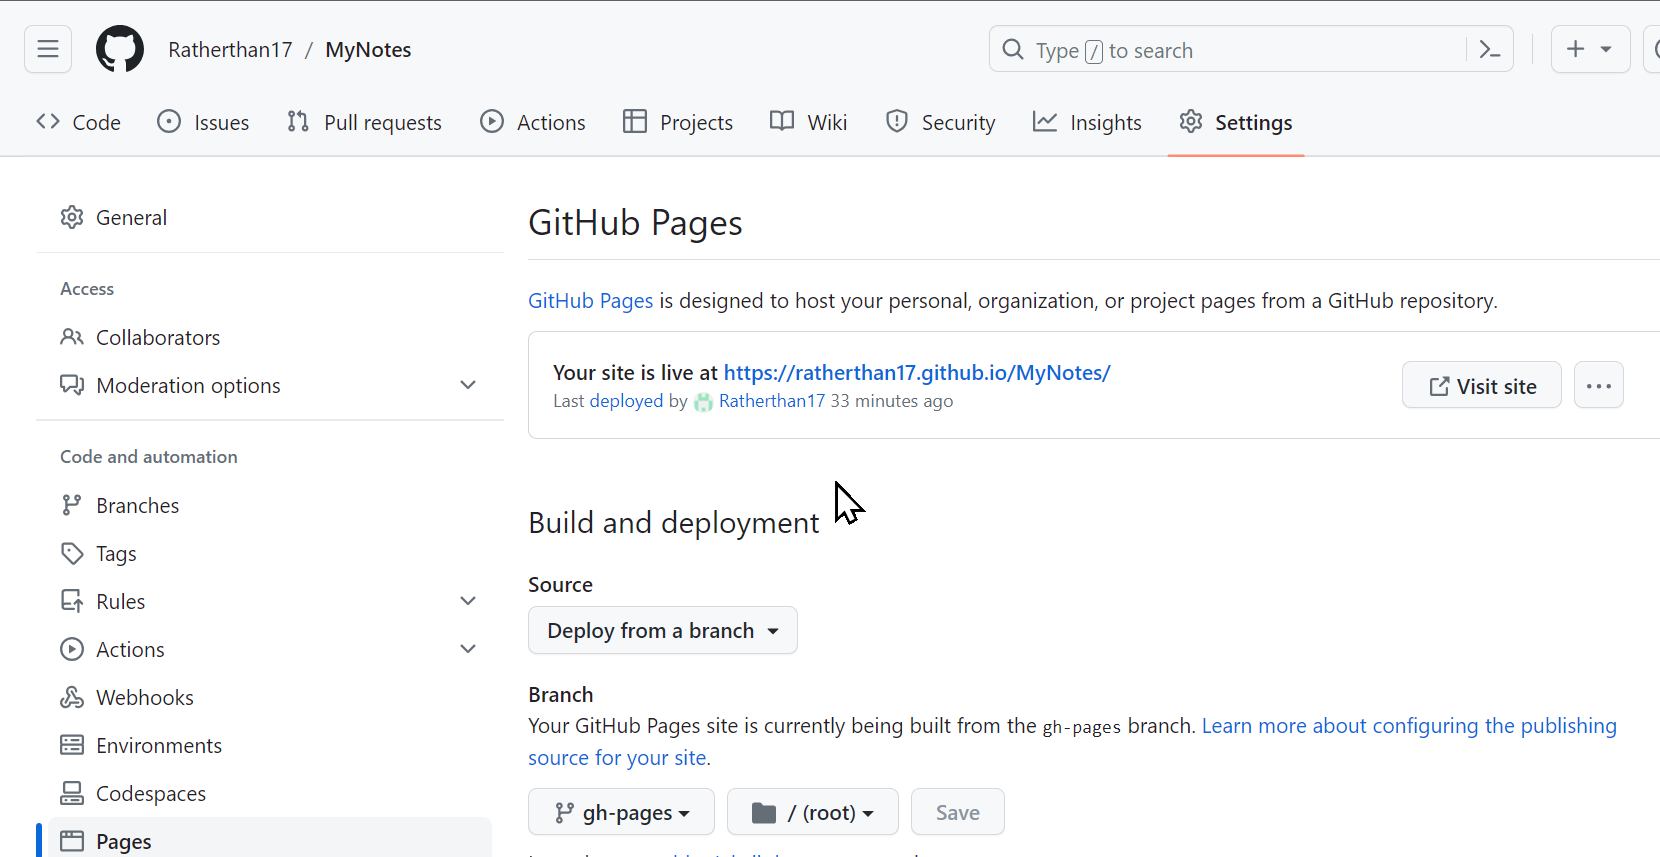Open the live site URL link
This screenshot has width=1660, height=857.
tap(917, 372)
